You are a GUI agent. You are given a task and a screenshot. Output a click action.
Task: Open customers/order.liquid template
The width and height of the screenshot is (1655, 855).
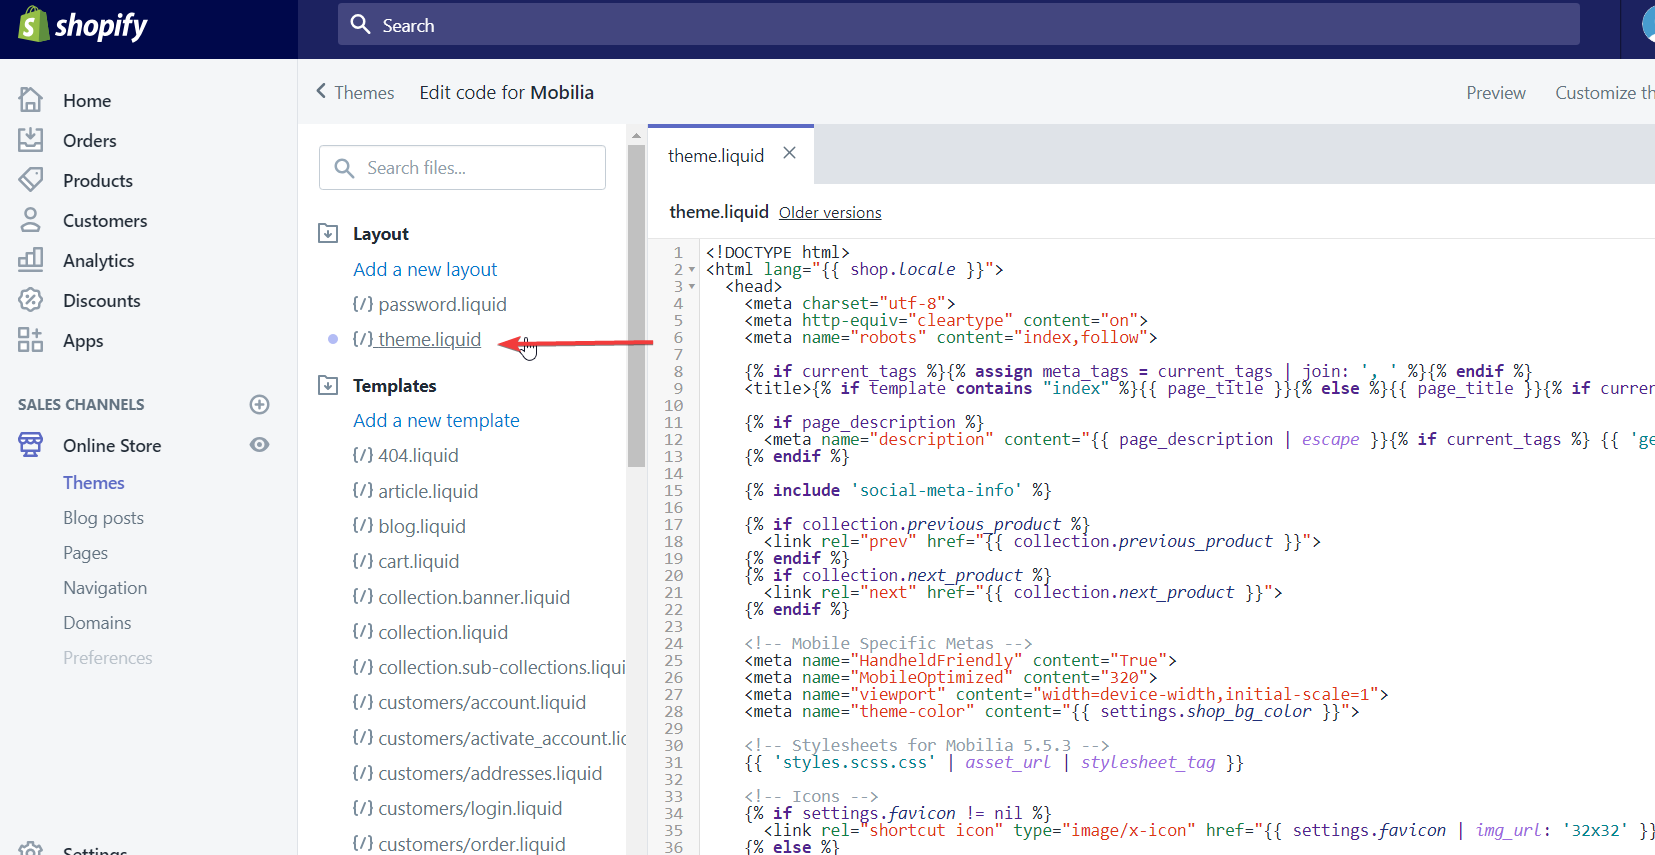[x=472, y=844]
